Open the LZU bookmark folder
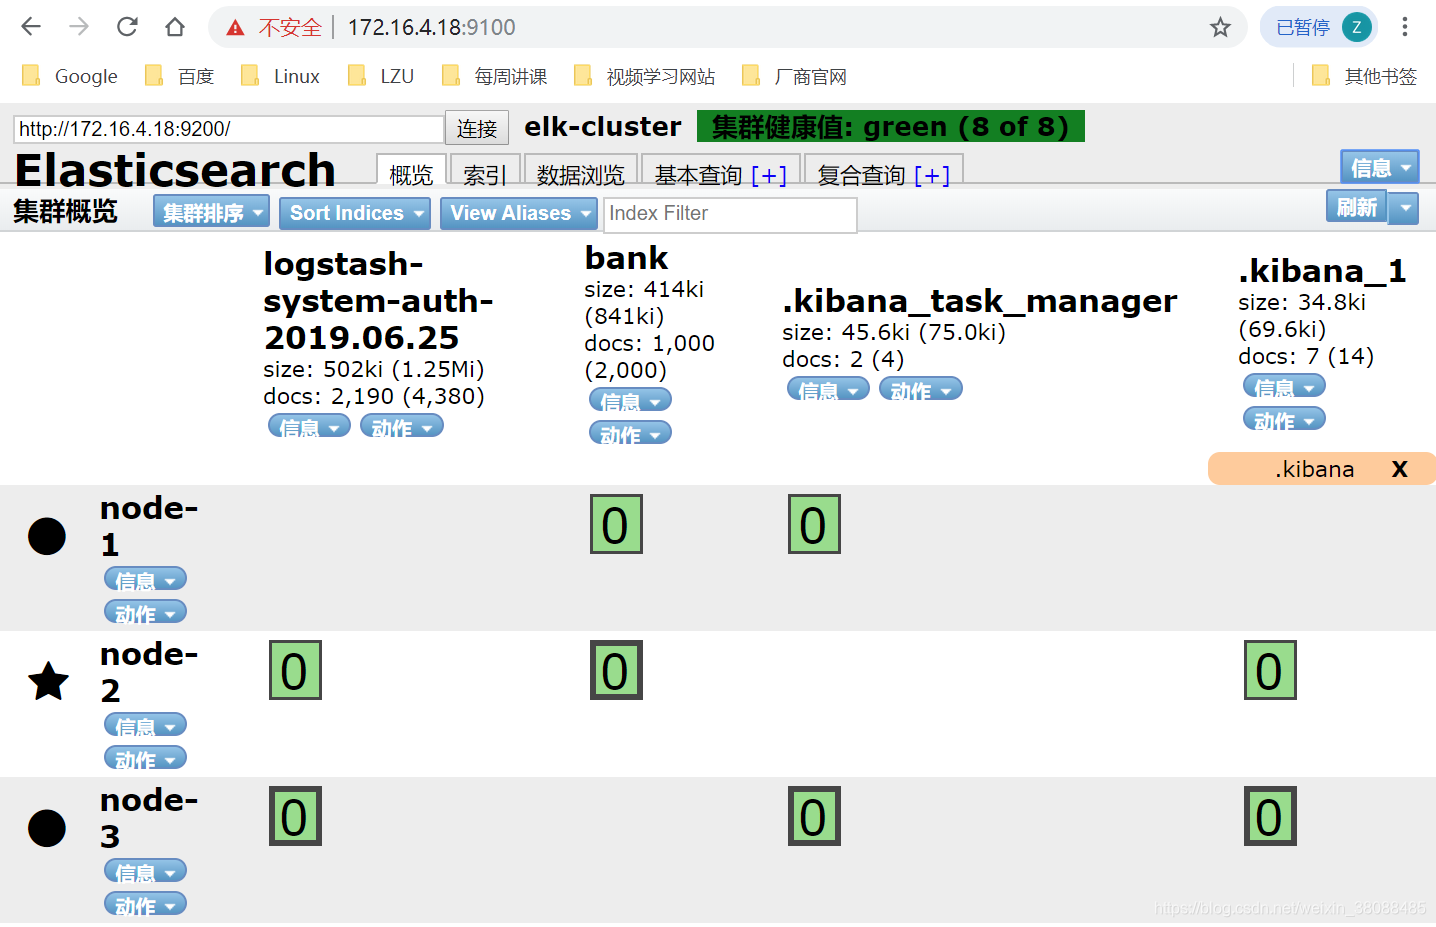Viewport: 1436px width, 927px height. (x=381, y=76)
